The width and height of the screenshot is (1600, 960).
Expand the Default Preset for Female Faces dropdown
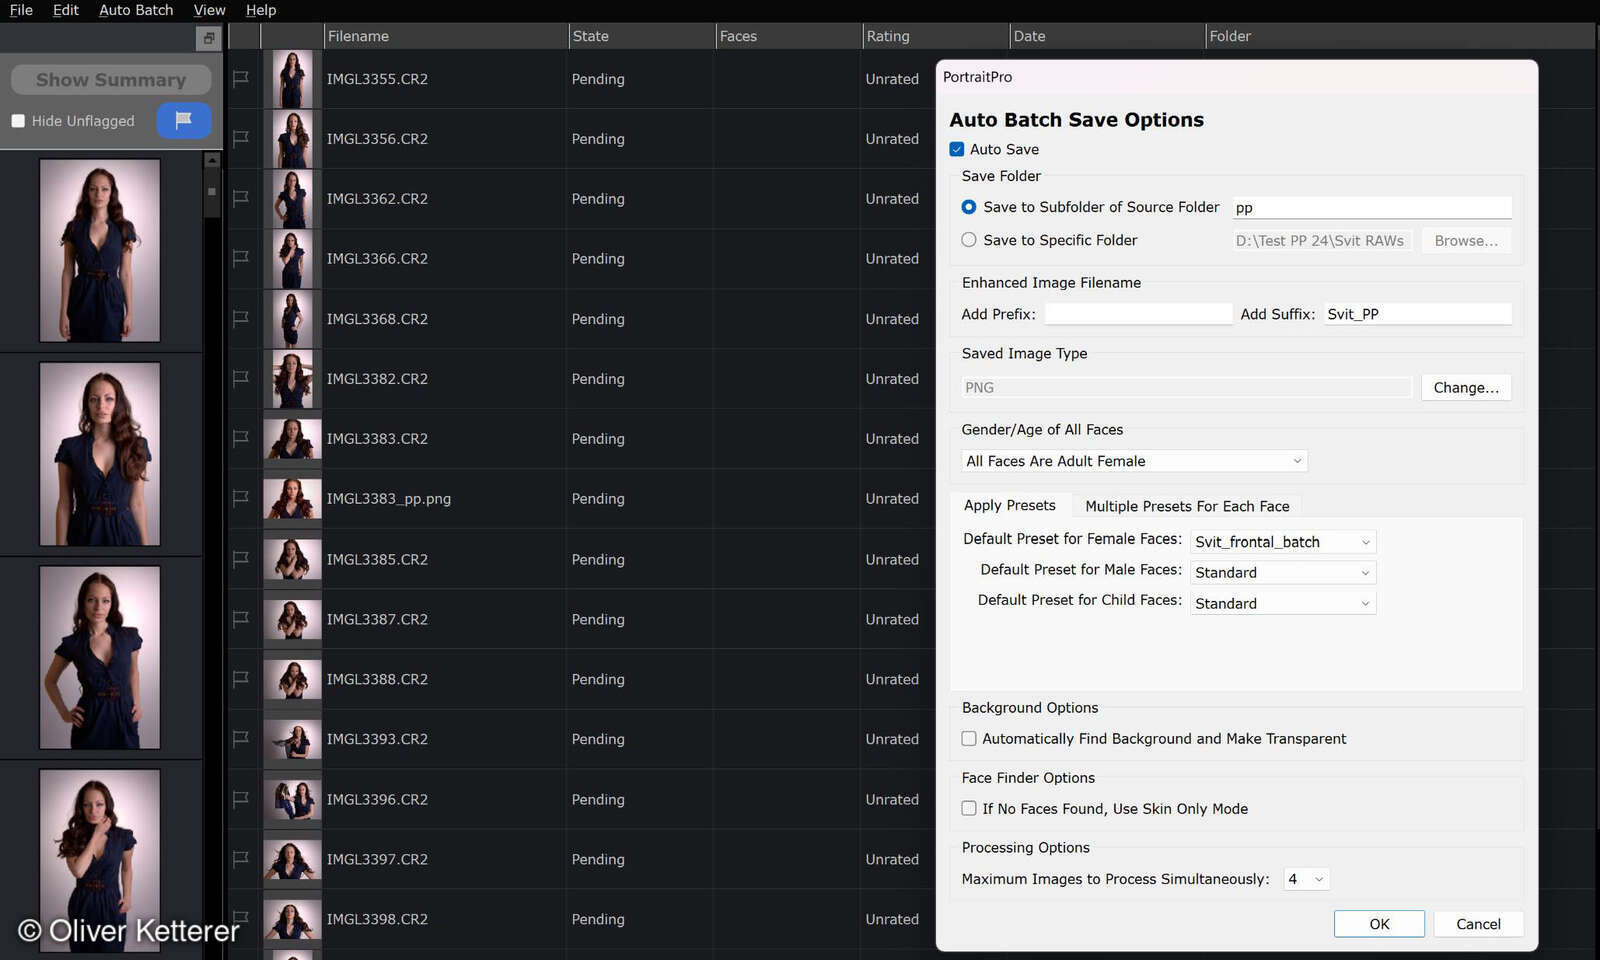(x=1283, y=542)
